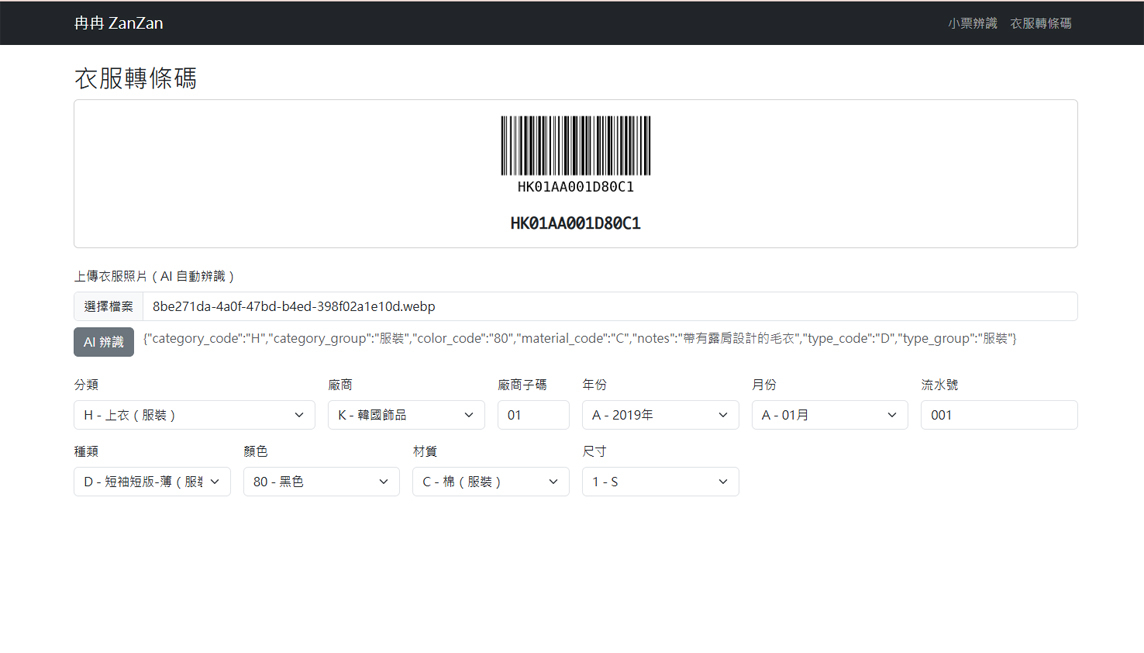Open the 材質 dropdown showing C - 棉

point(490,482)
